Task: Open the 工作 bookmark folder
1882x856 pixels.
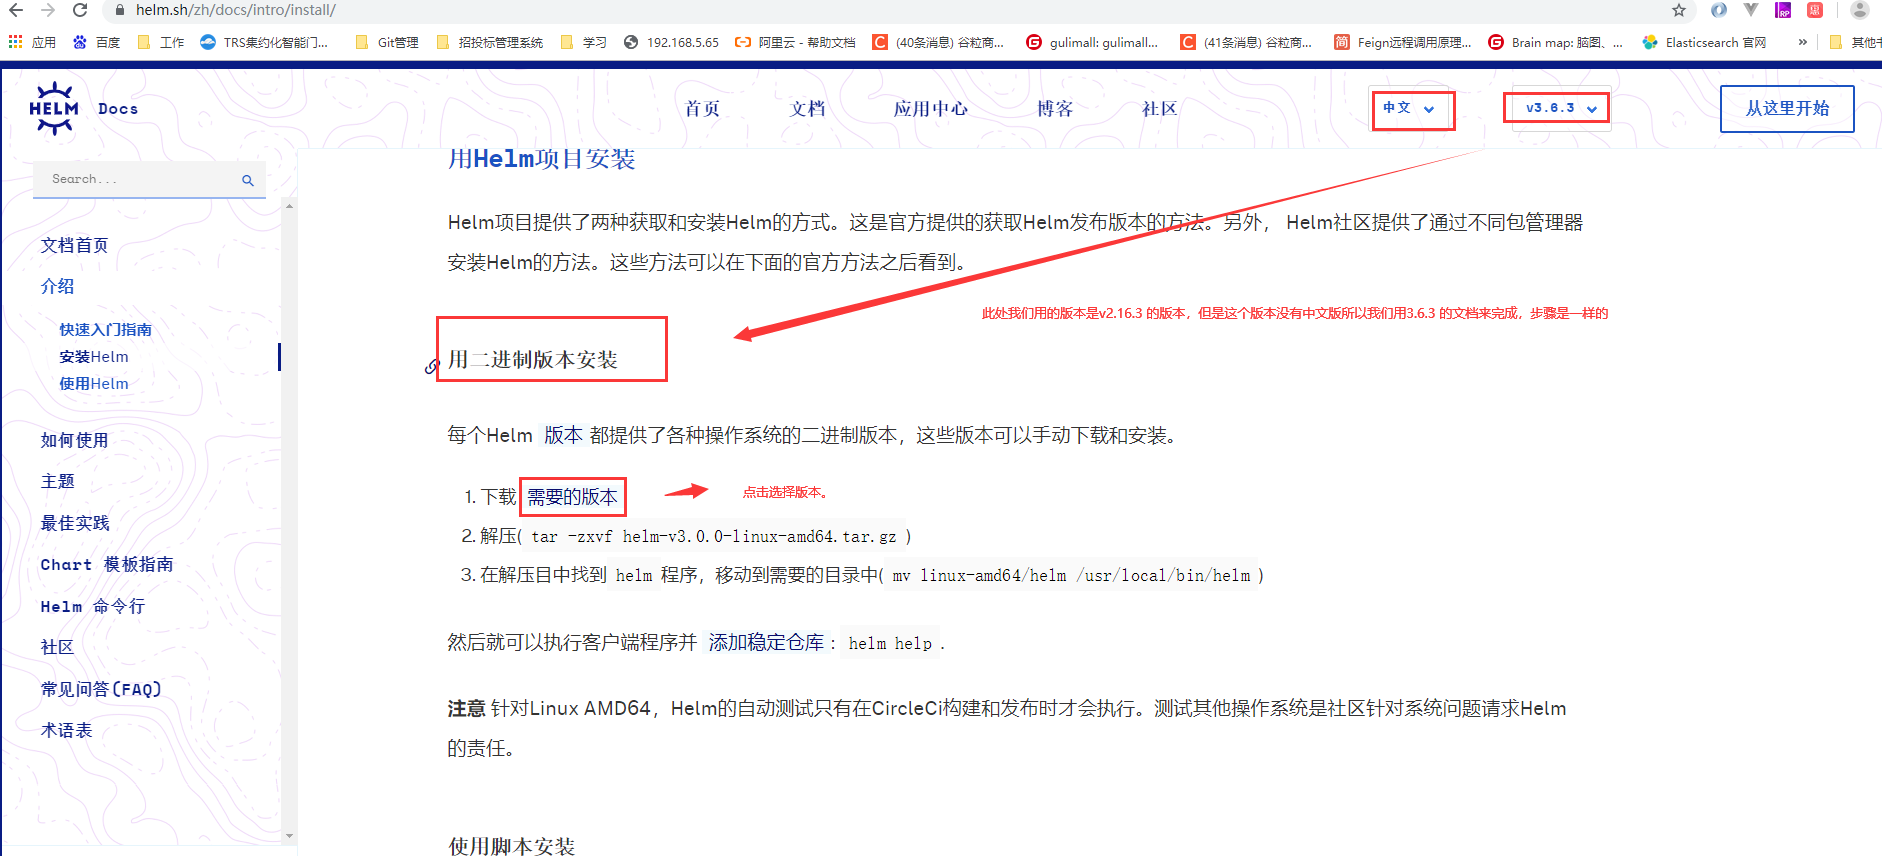Action: click(161, 42)
